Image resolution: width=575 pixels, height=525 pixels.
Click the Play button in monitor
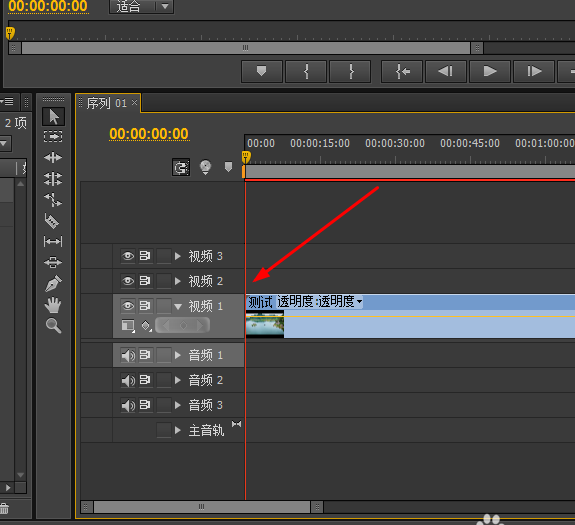(490, 71)
